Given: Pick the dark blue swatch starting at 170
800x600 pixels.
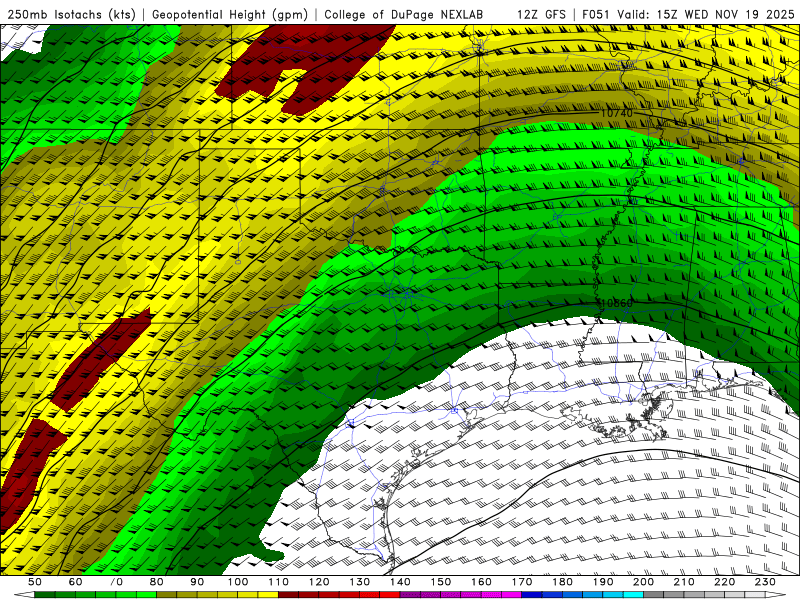Looking at the screenshot, I should coord(532,594).
